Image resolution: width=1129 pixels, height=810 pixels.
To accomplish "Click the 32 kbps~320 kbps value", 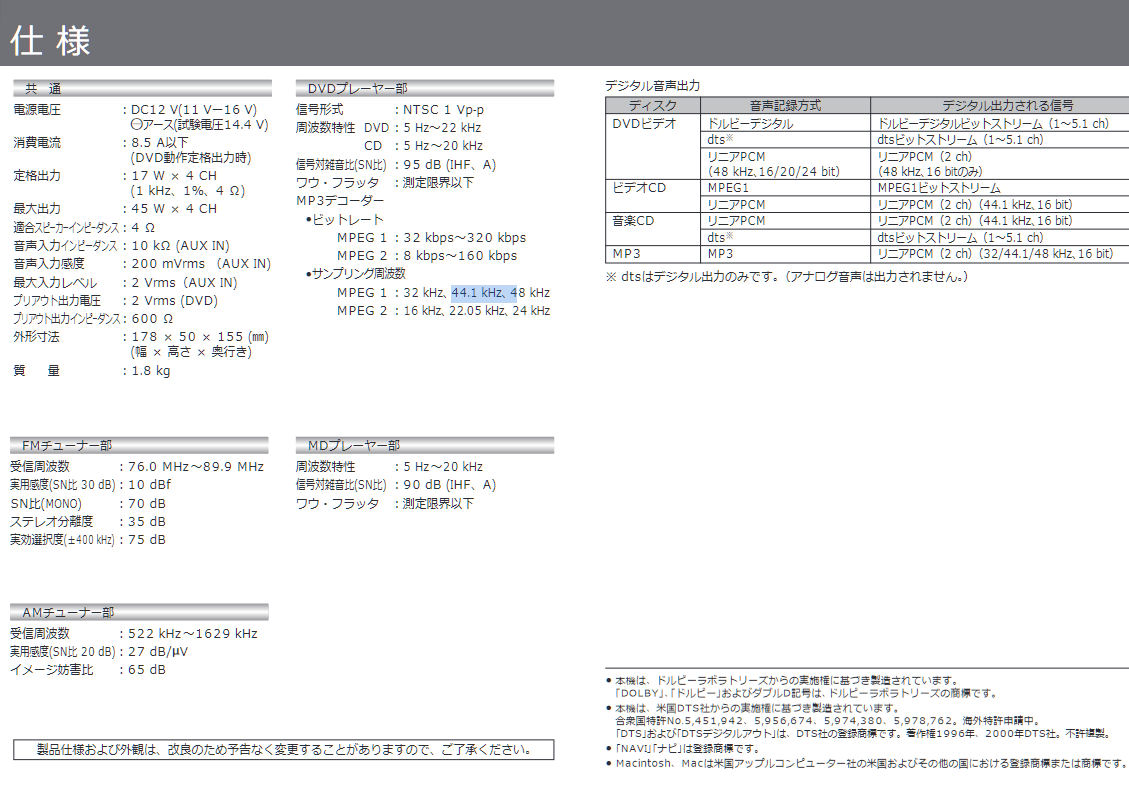I will coord(464,238).
